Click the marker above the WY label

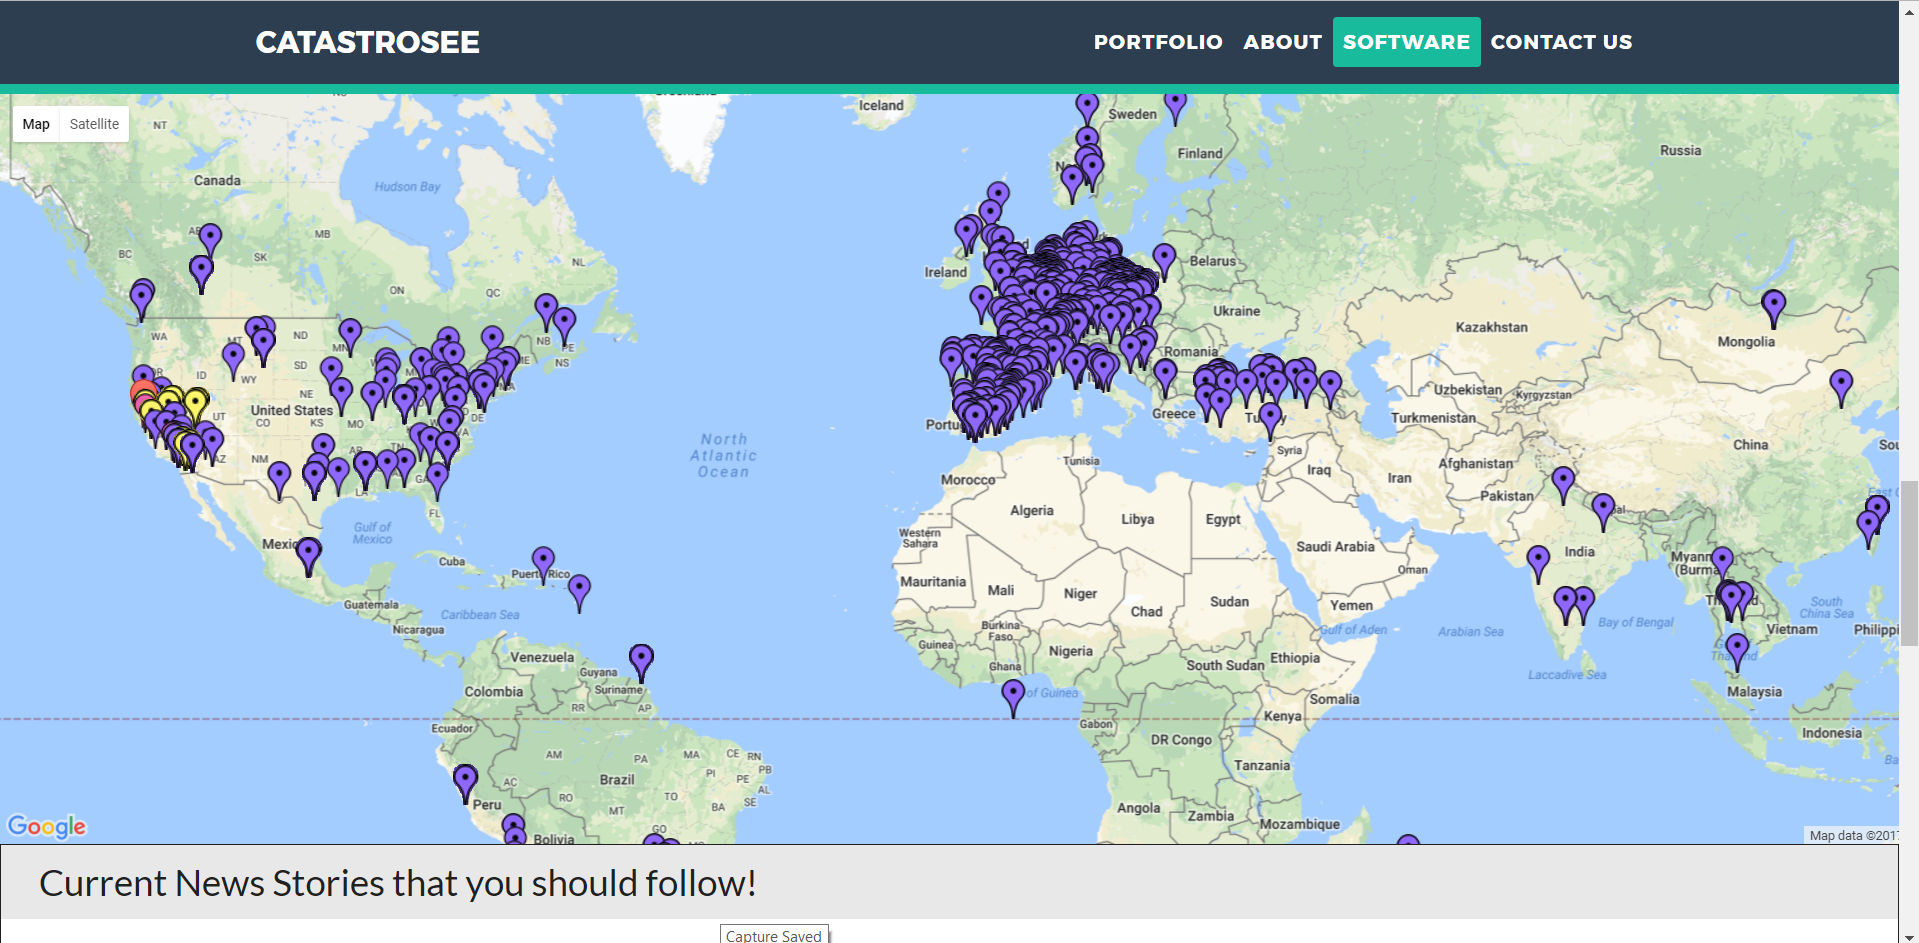pyautogui.click(x=233, y=361)
